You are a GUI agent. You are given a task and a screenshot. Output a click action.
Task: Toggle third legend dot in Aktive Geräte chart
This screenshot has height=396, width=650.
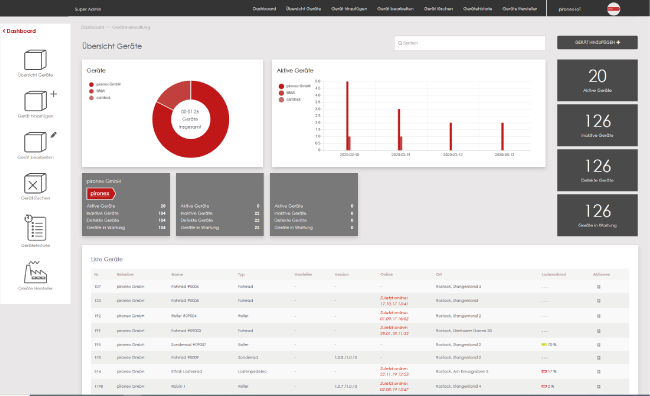[281, 100]
